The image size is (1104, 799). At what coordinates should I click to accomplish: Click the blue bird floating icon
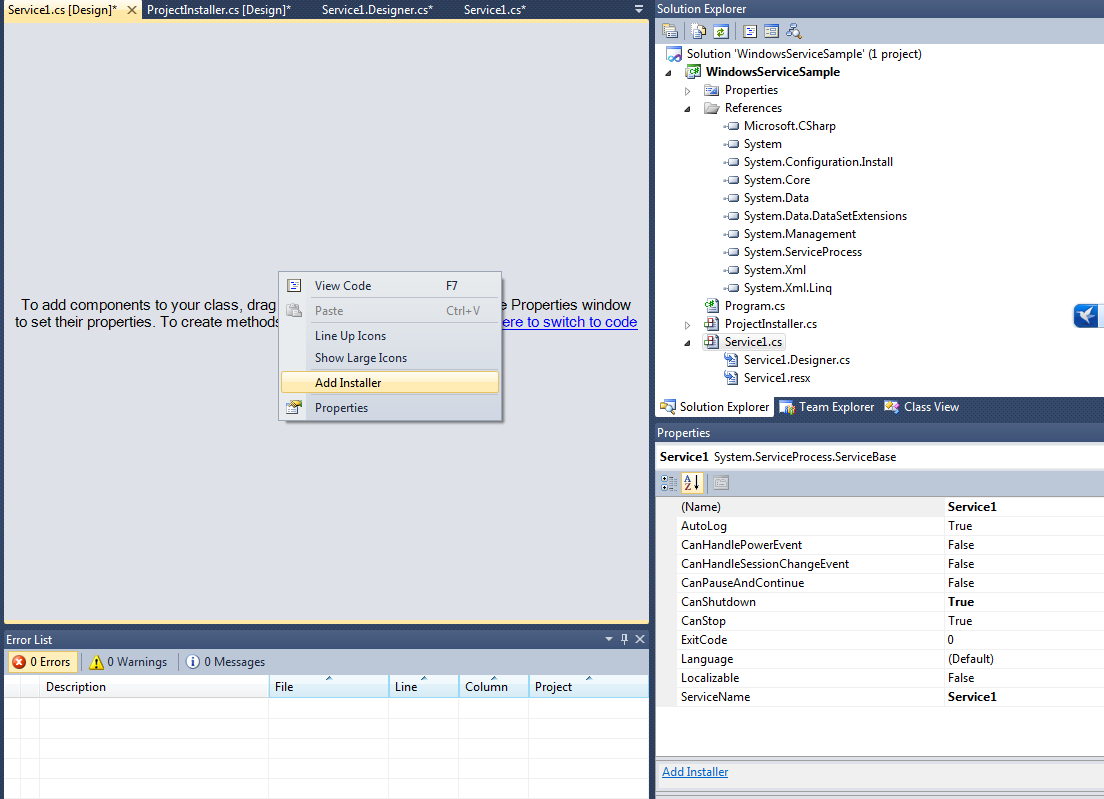[1086, 315]
